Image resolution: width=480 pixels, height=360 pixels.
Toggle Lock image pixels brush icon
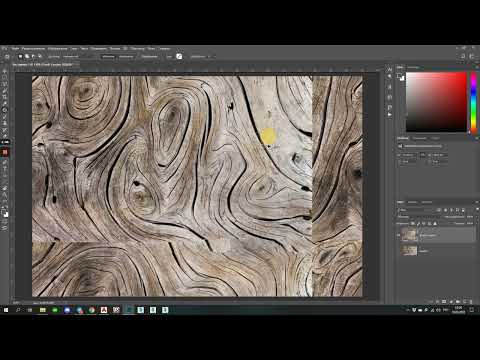pyautogui.click(x=419, y=223)
